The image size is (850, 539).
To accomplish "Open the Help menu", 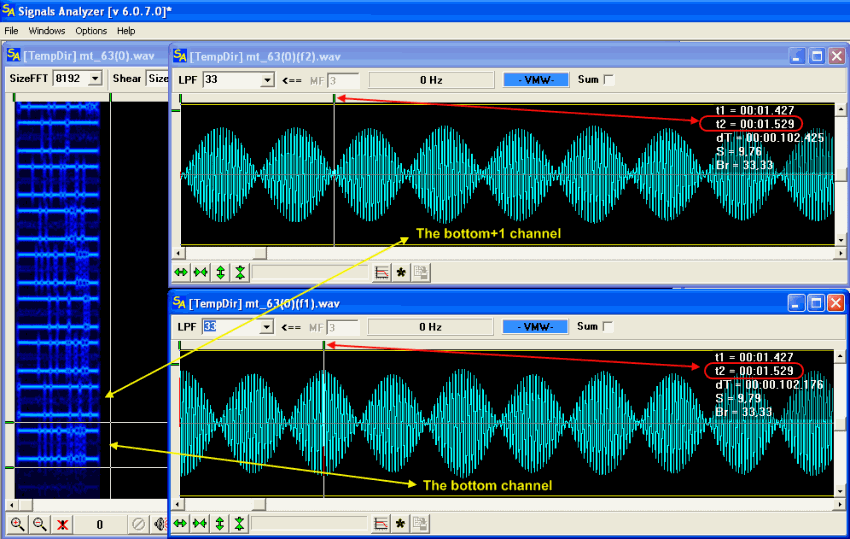I will point(126,31).
